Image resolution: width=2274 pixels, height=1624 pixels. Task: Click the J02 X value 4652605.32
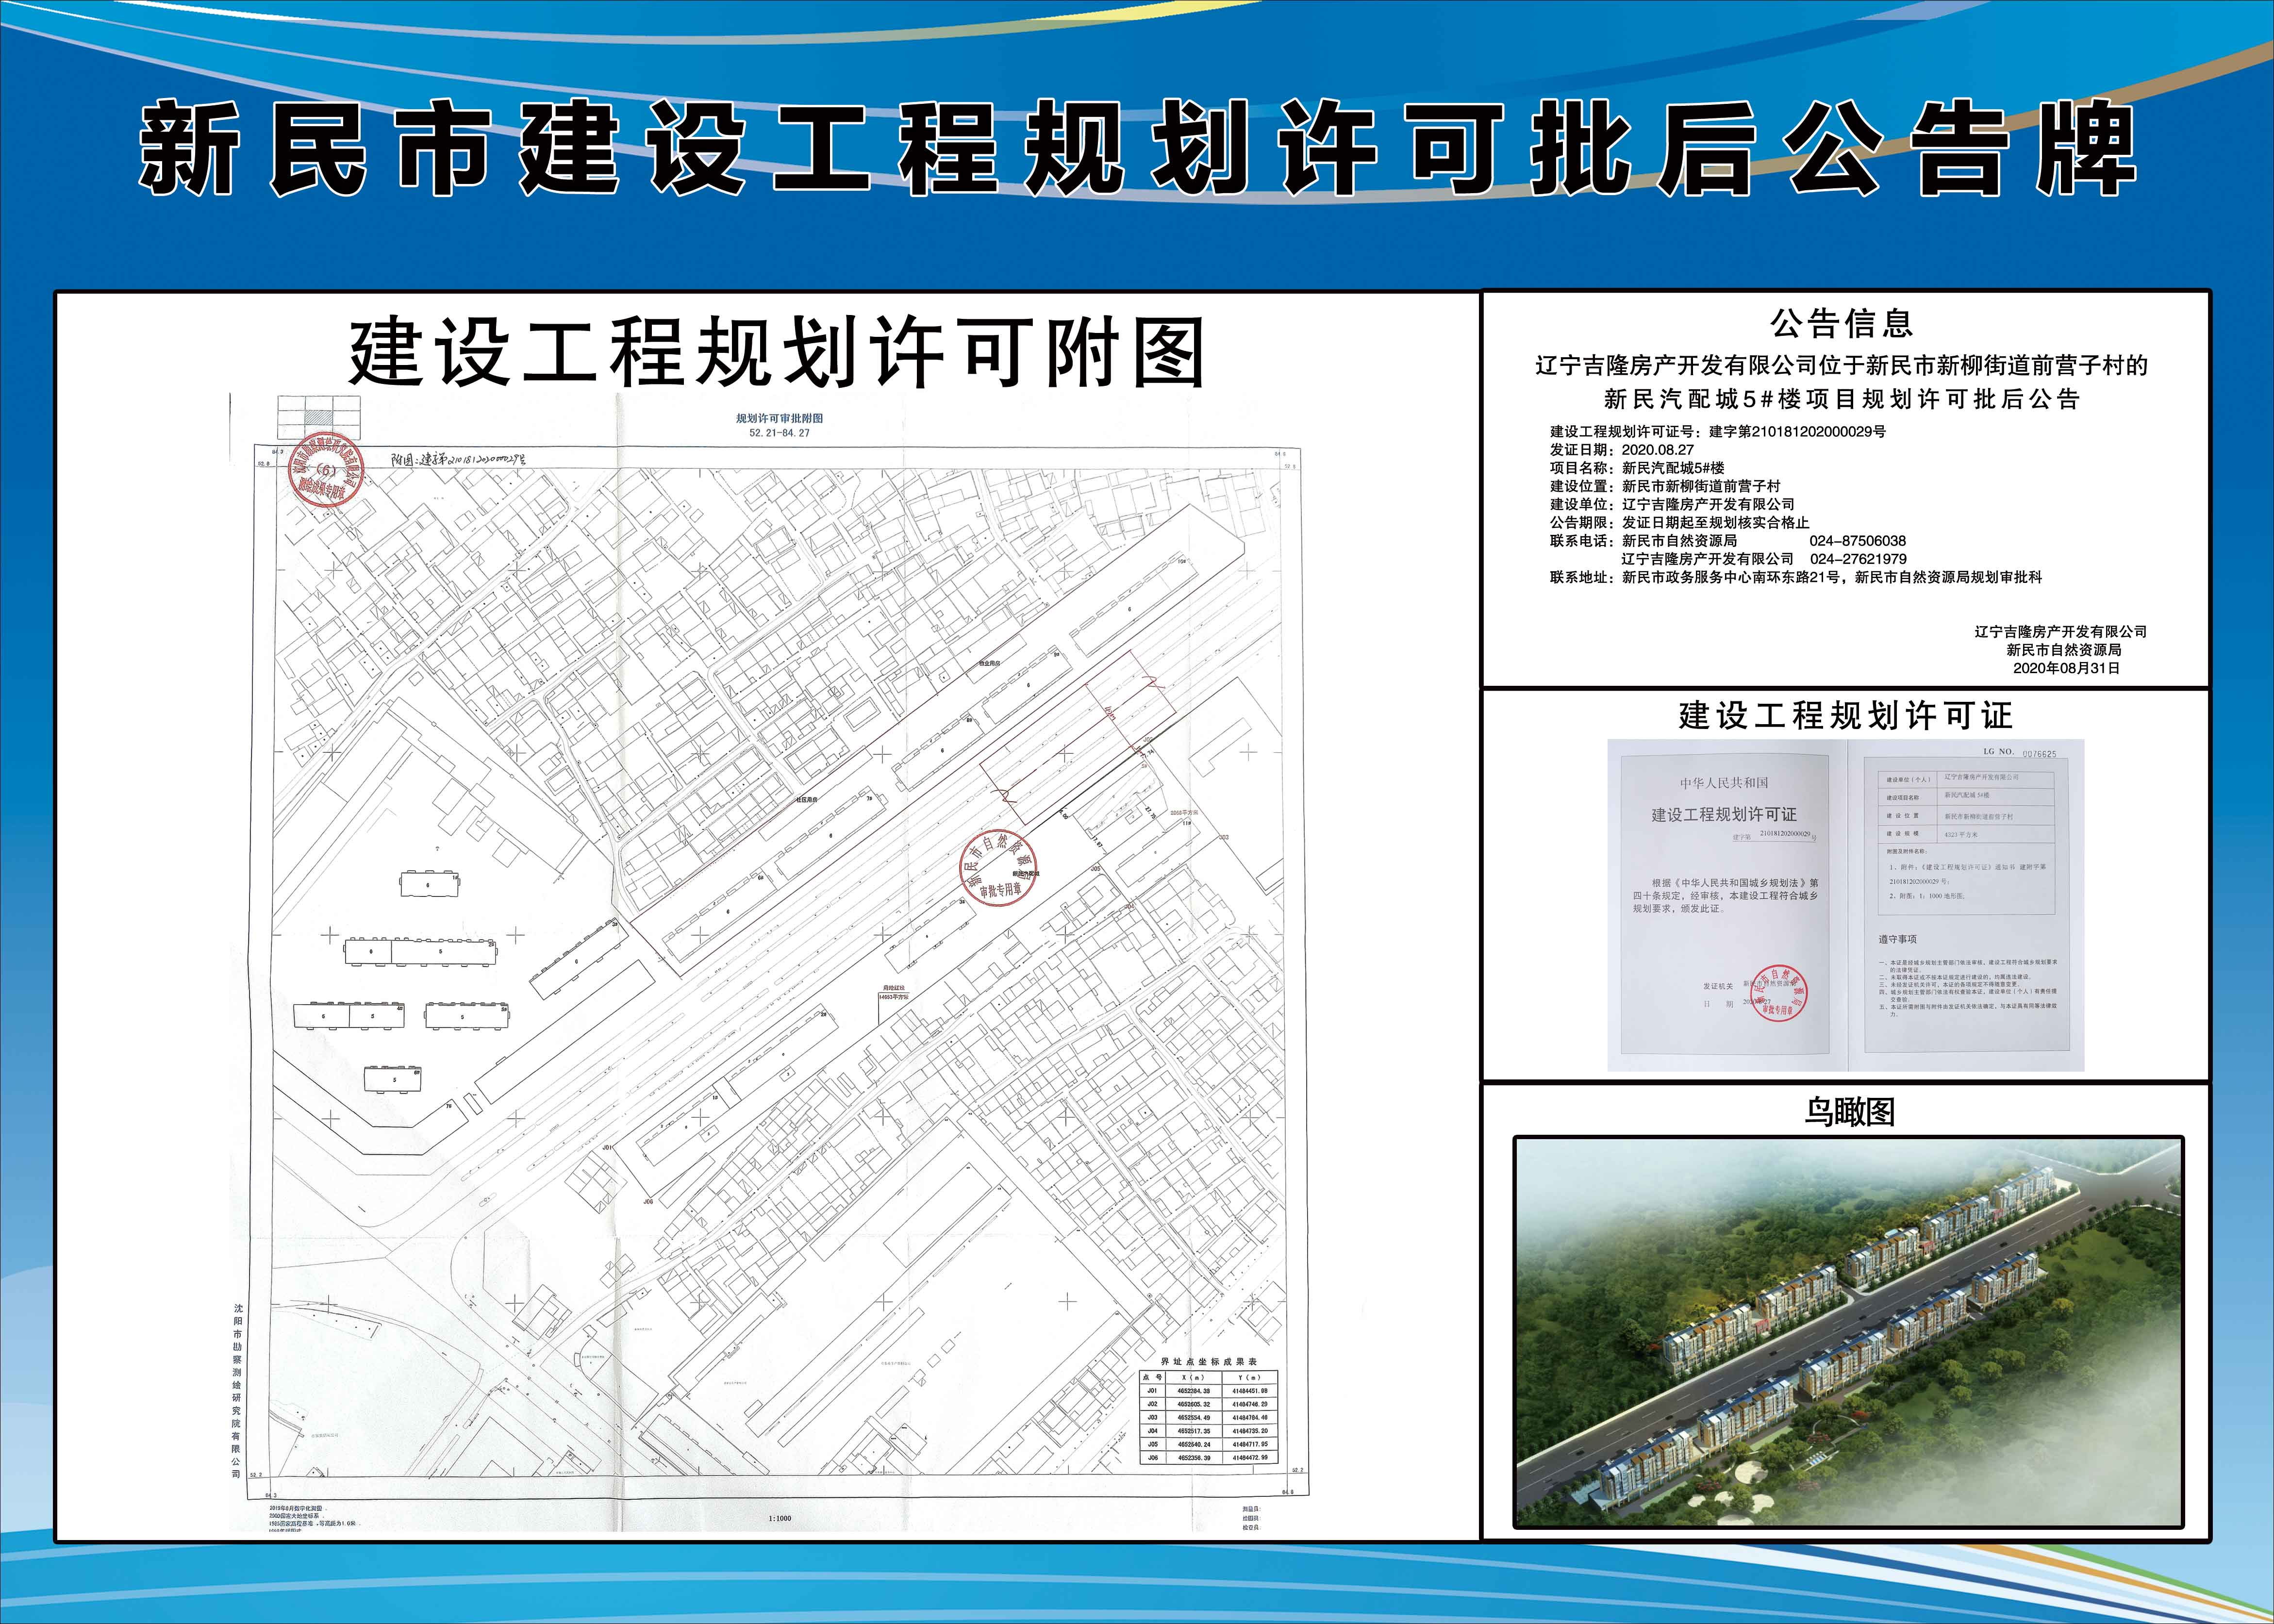1193,1404
